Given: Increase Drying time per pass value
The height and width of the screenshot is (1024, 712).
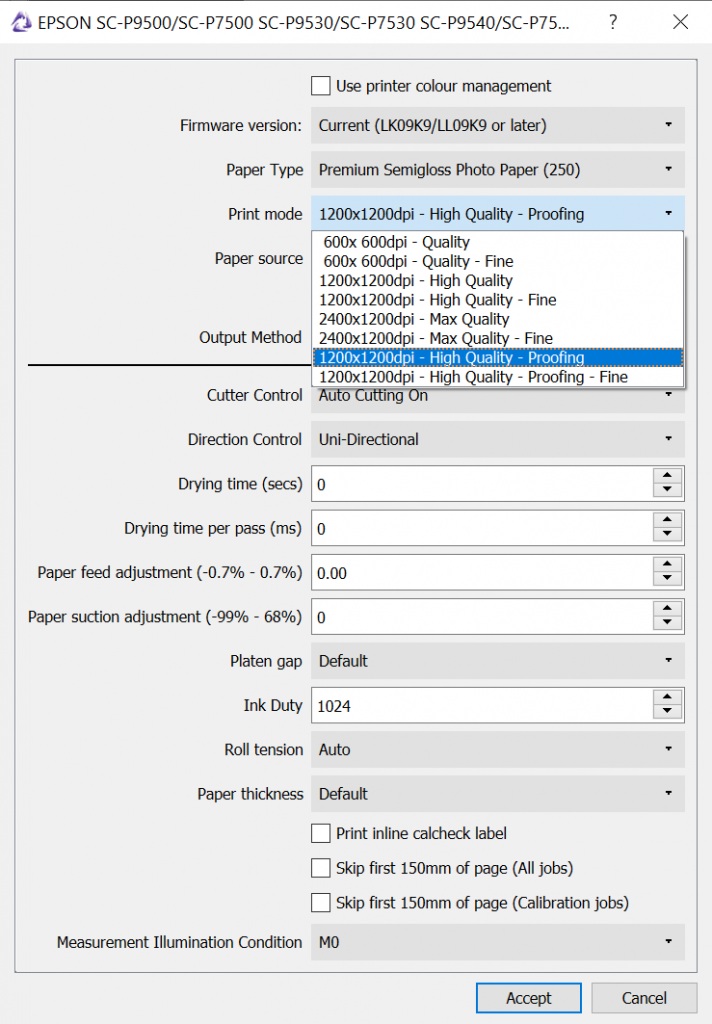Looking at the screenshot, I should pos(667,520).
